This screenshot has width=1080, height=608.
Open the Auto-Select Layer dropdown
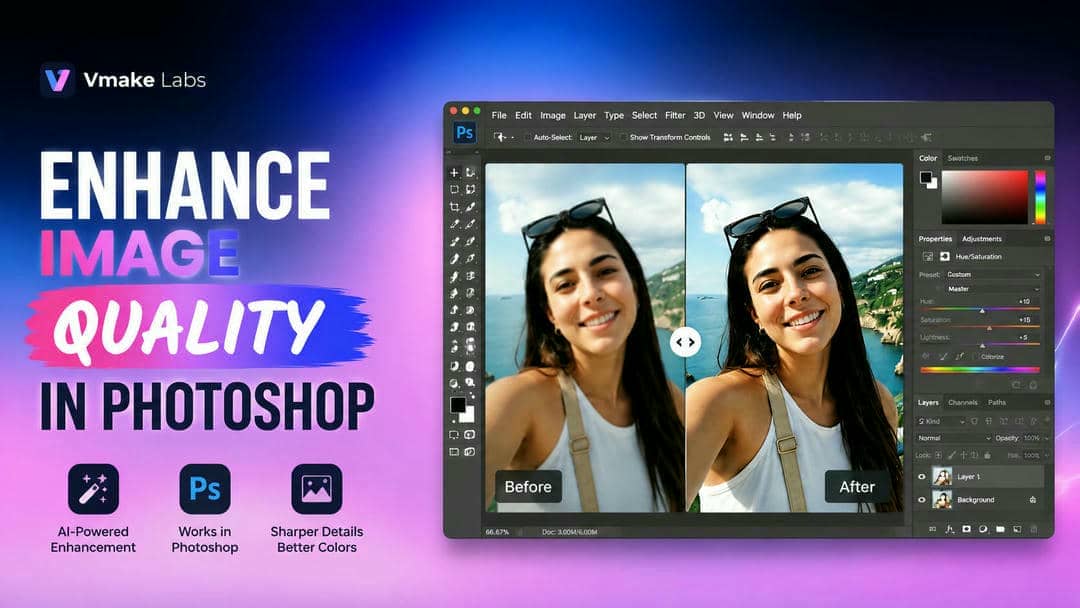594,138
